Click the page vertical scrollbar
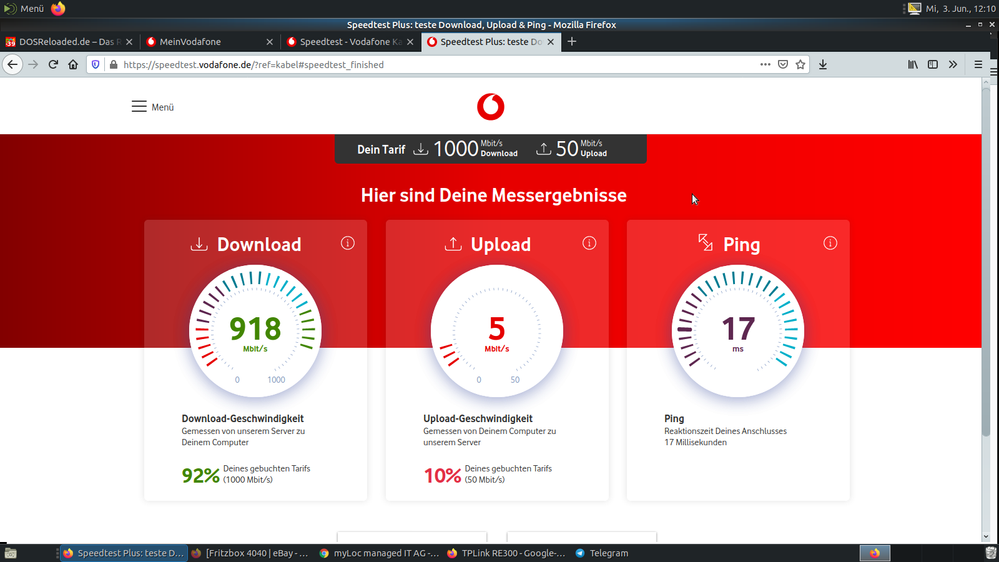The image size is (999, 562). [x=986, y=263]
